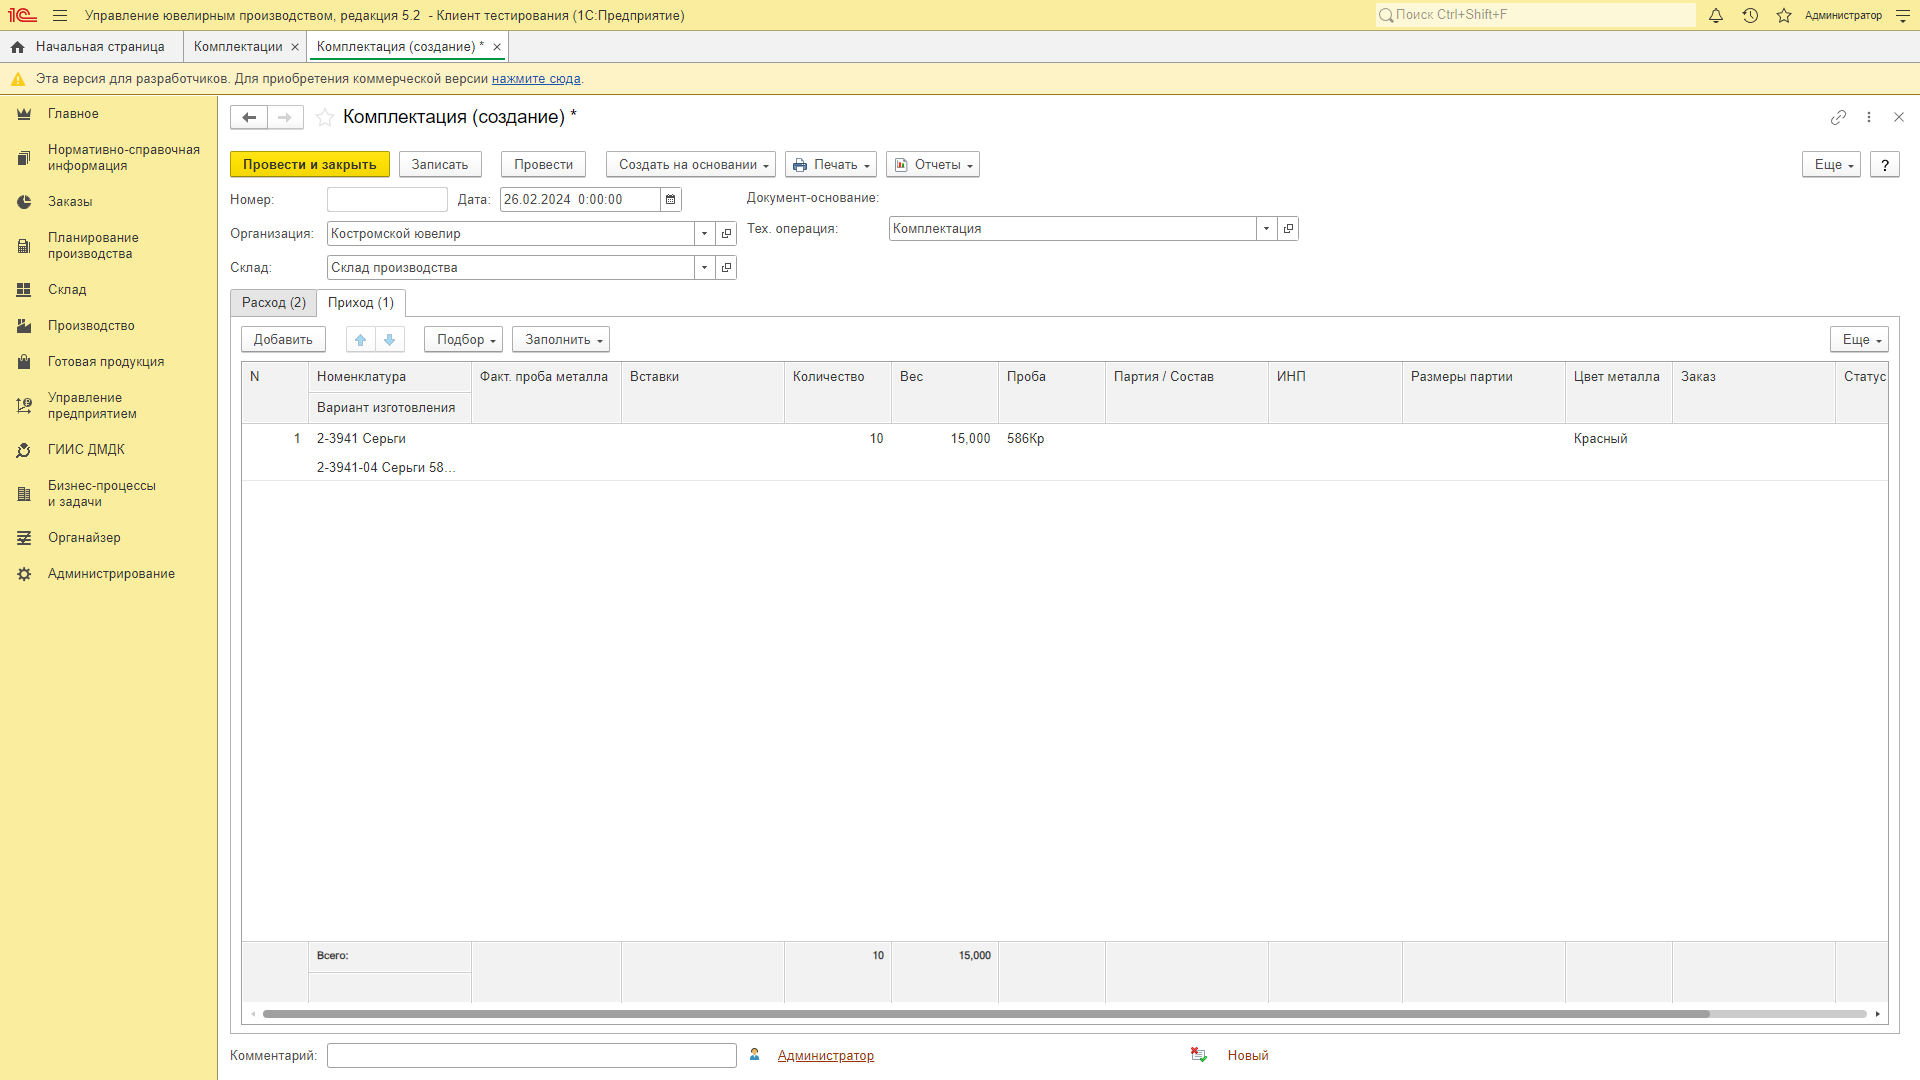Click the Администрирование gear icon
Viewport: 1920px width, 1080px height.
24,574
